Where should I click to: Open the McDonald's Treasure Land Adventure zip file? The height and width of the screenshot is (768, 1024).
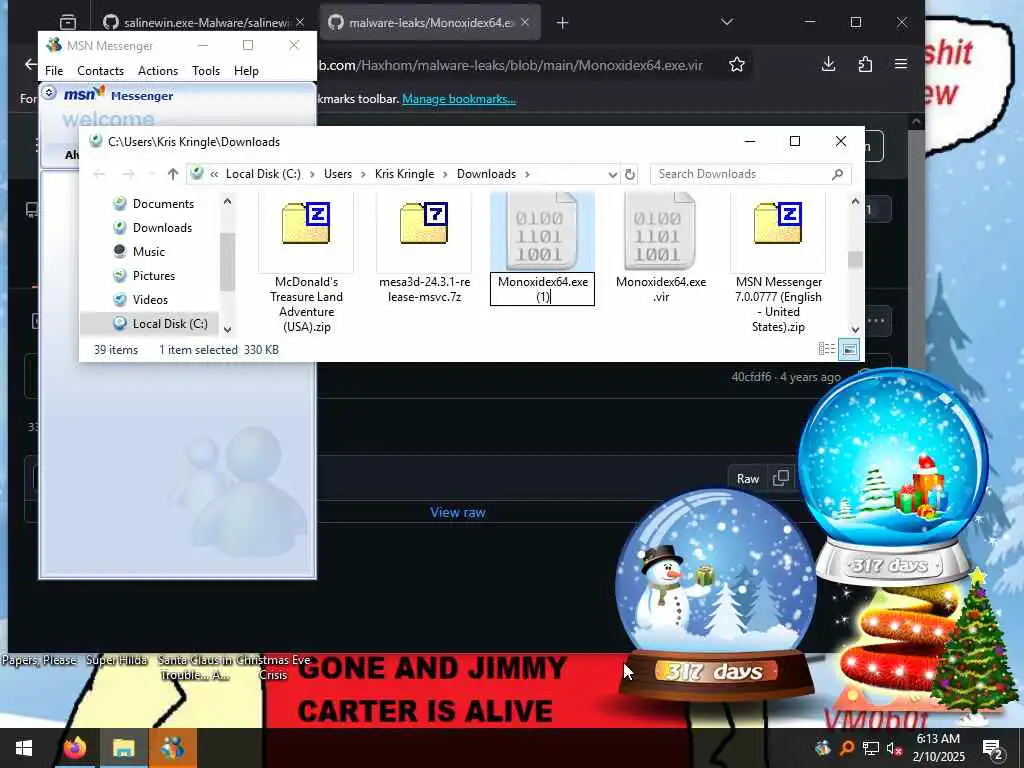click(x=306, y=264)
